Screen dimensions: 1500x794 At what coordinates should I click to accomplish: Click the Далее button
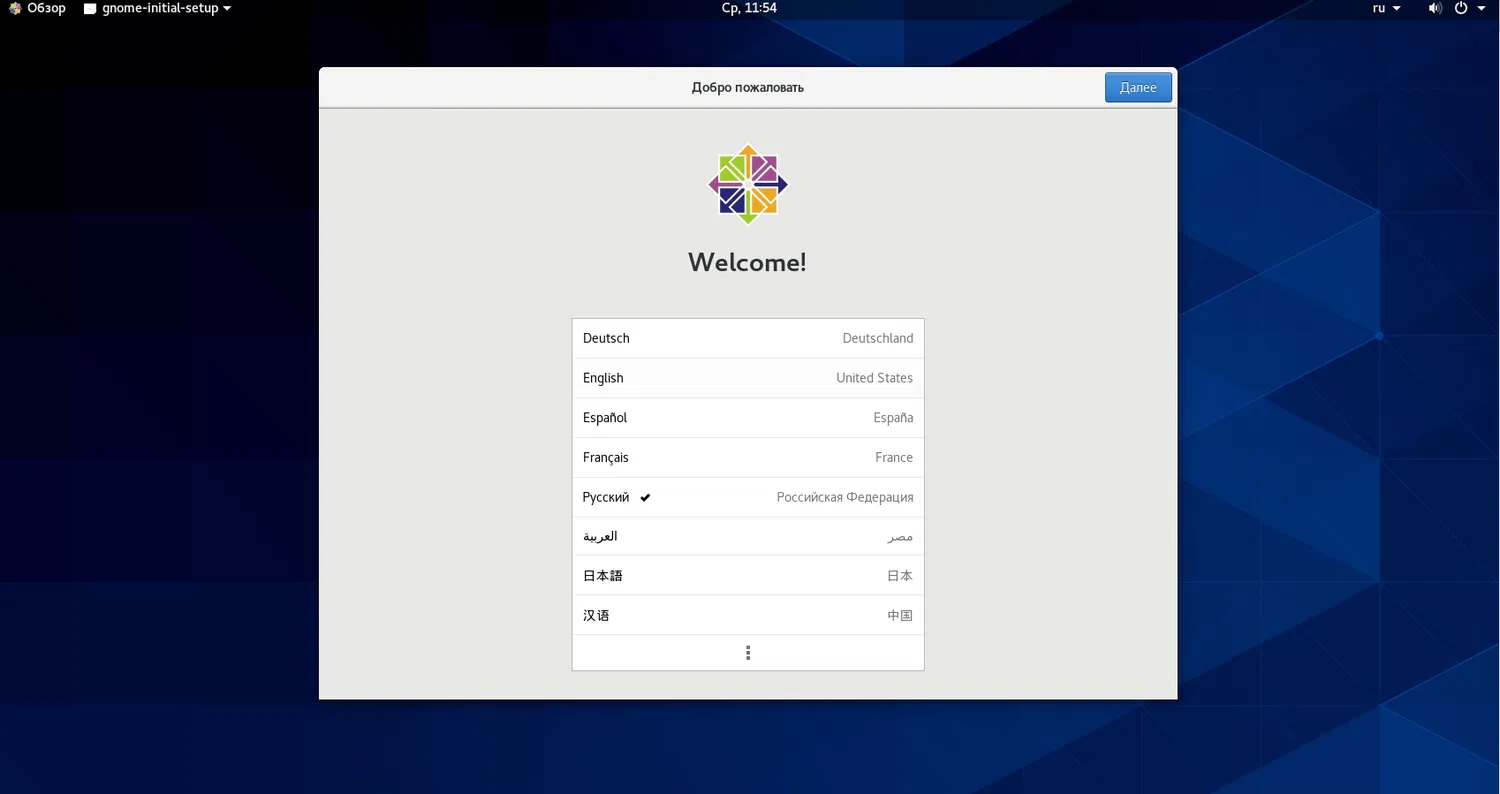1138,87
